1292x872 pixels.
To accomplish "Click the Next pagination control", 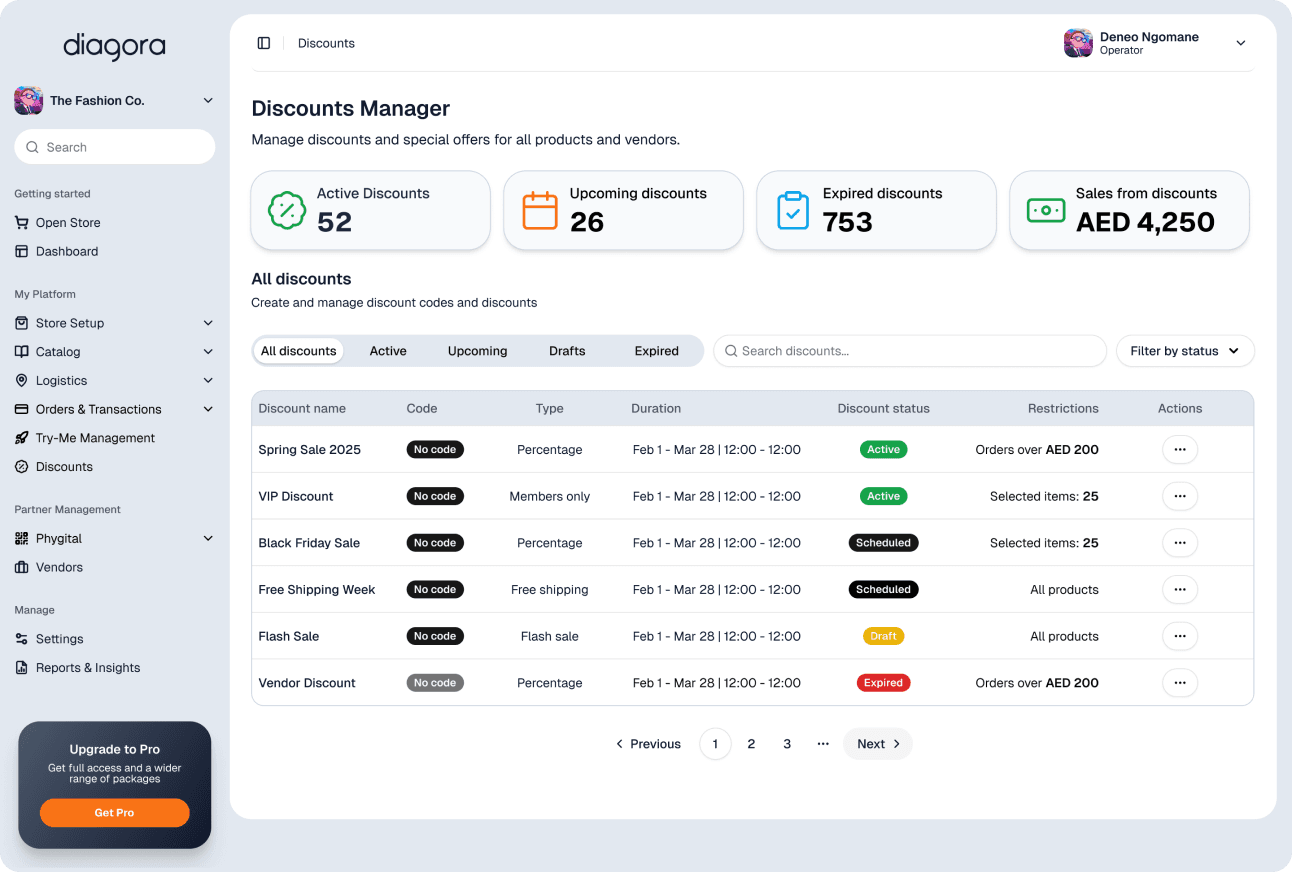I will pos(877,743).
